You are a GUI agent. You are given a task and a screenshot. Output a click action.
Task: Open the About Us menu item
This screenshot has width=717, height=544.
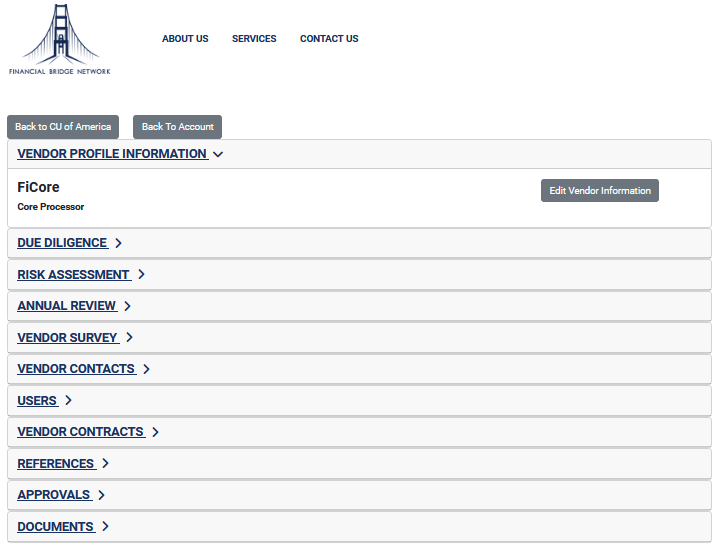185,39
